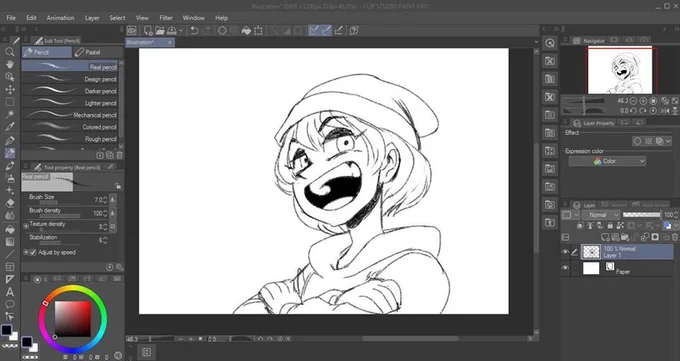Viewport: 680px width, 361px height.
Task: Select the Design pencil brush
Action: (x=69, y=79)
